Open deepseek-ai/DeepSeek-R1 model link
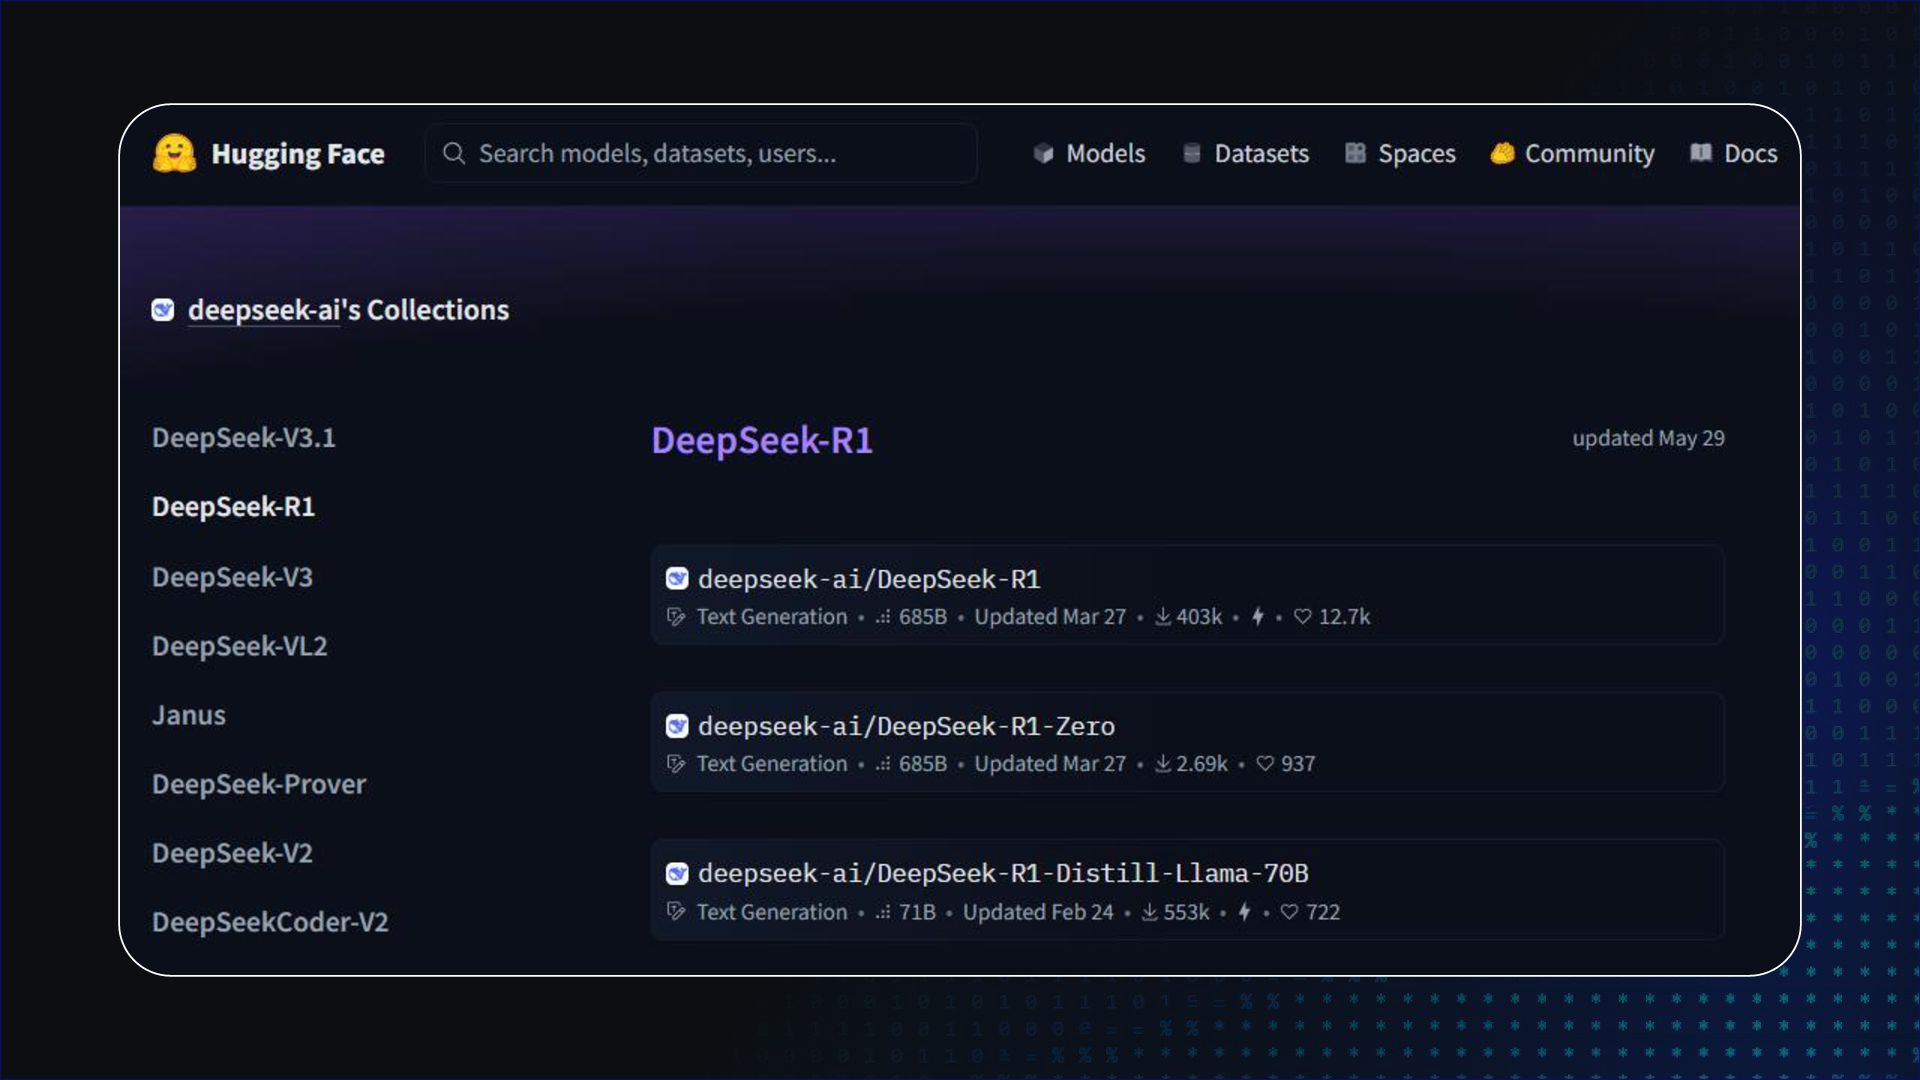Viewport: 1920px width, 1080px height. (x=869, y=579)
